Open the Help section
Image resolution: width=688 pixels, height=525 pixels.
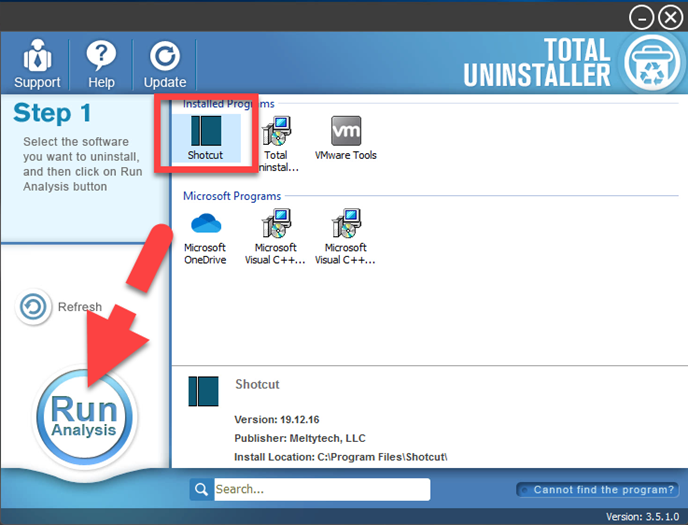pyautogui.click(x=101, y=64)
